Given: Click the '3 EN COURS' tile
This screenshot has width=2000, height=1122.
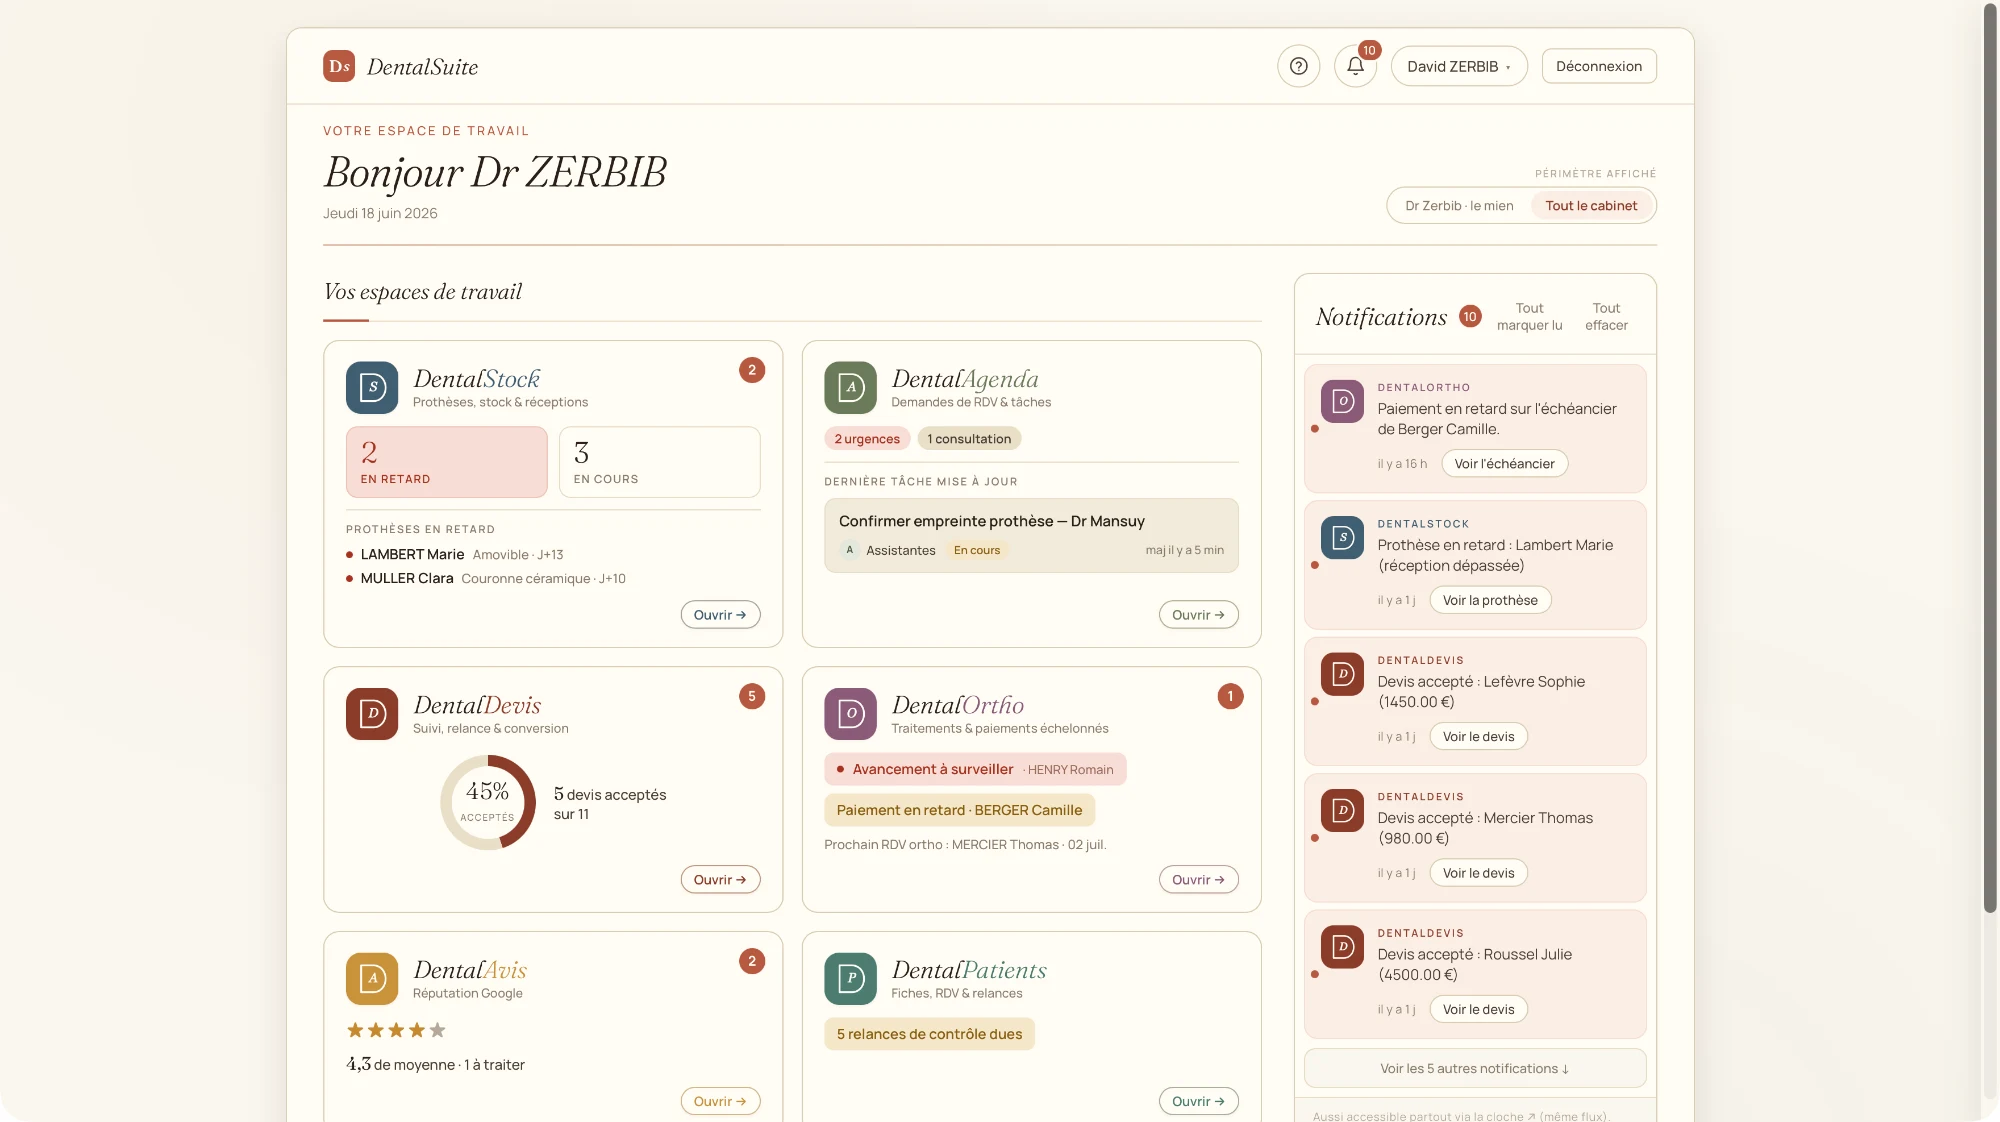Looking at the screenshot, I should pyautogui.click(x=659, y=462).
